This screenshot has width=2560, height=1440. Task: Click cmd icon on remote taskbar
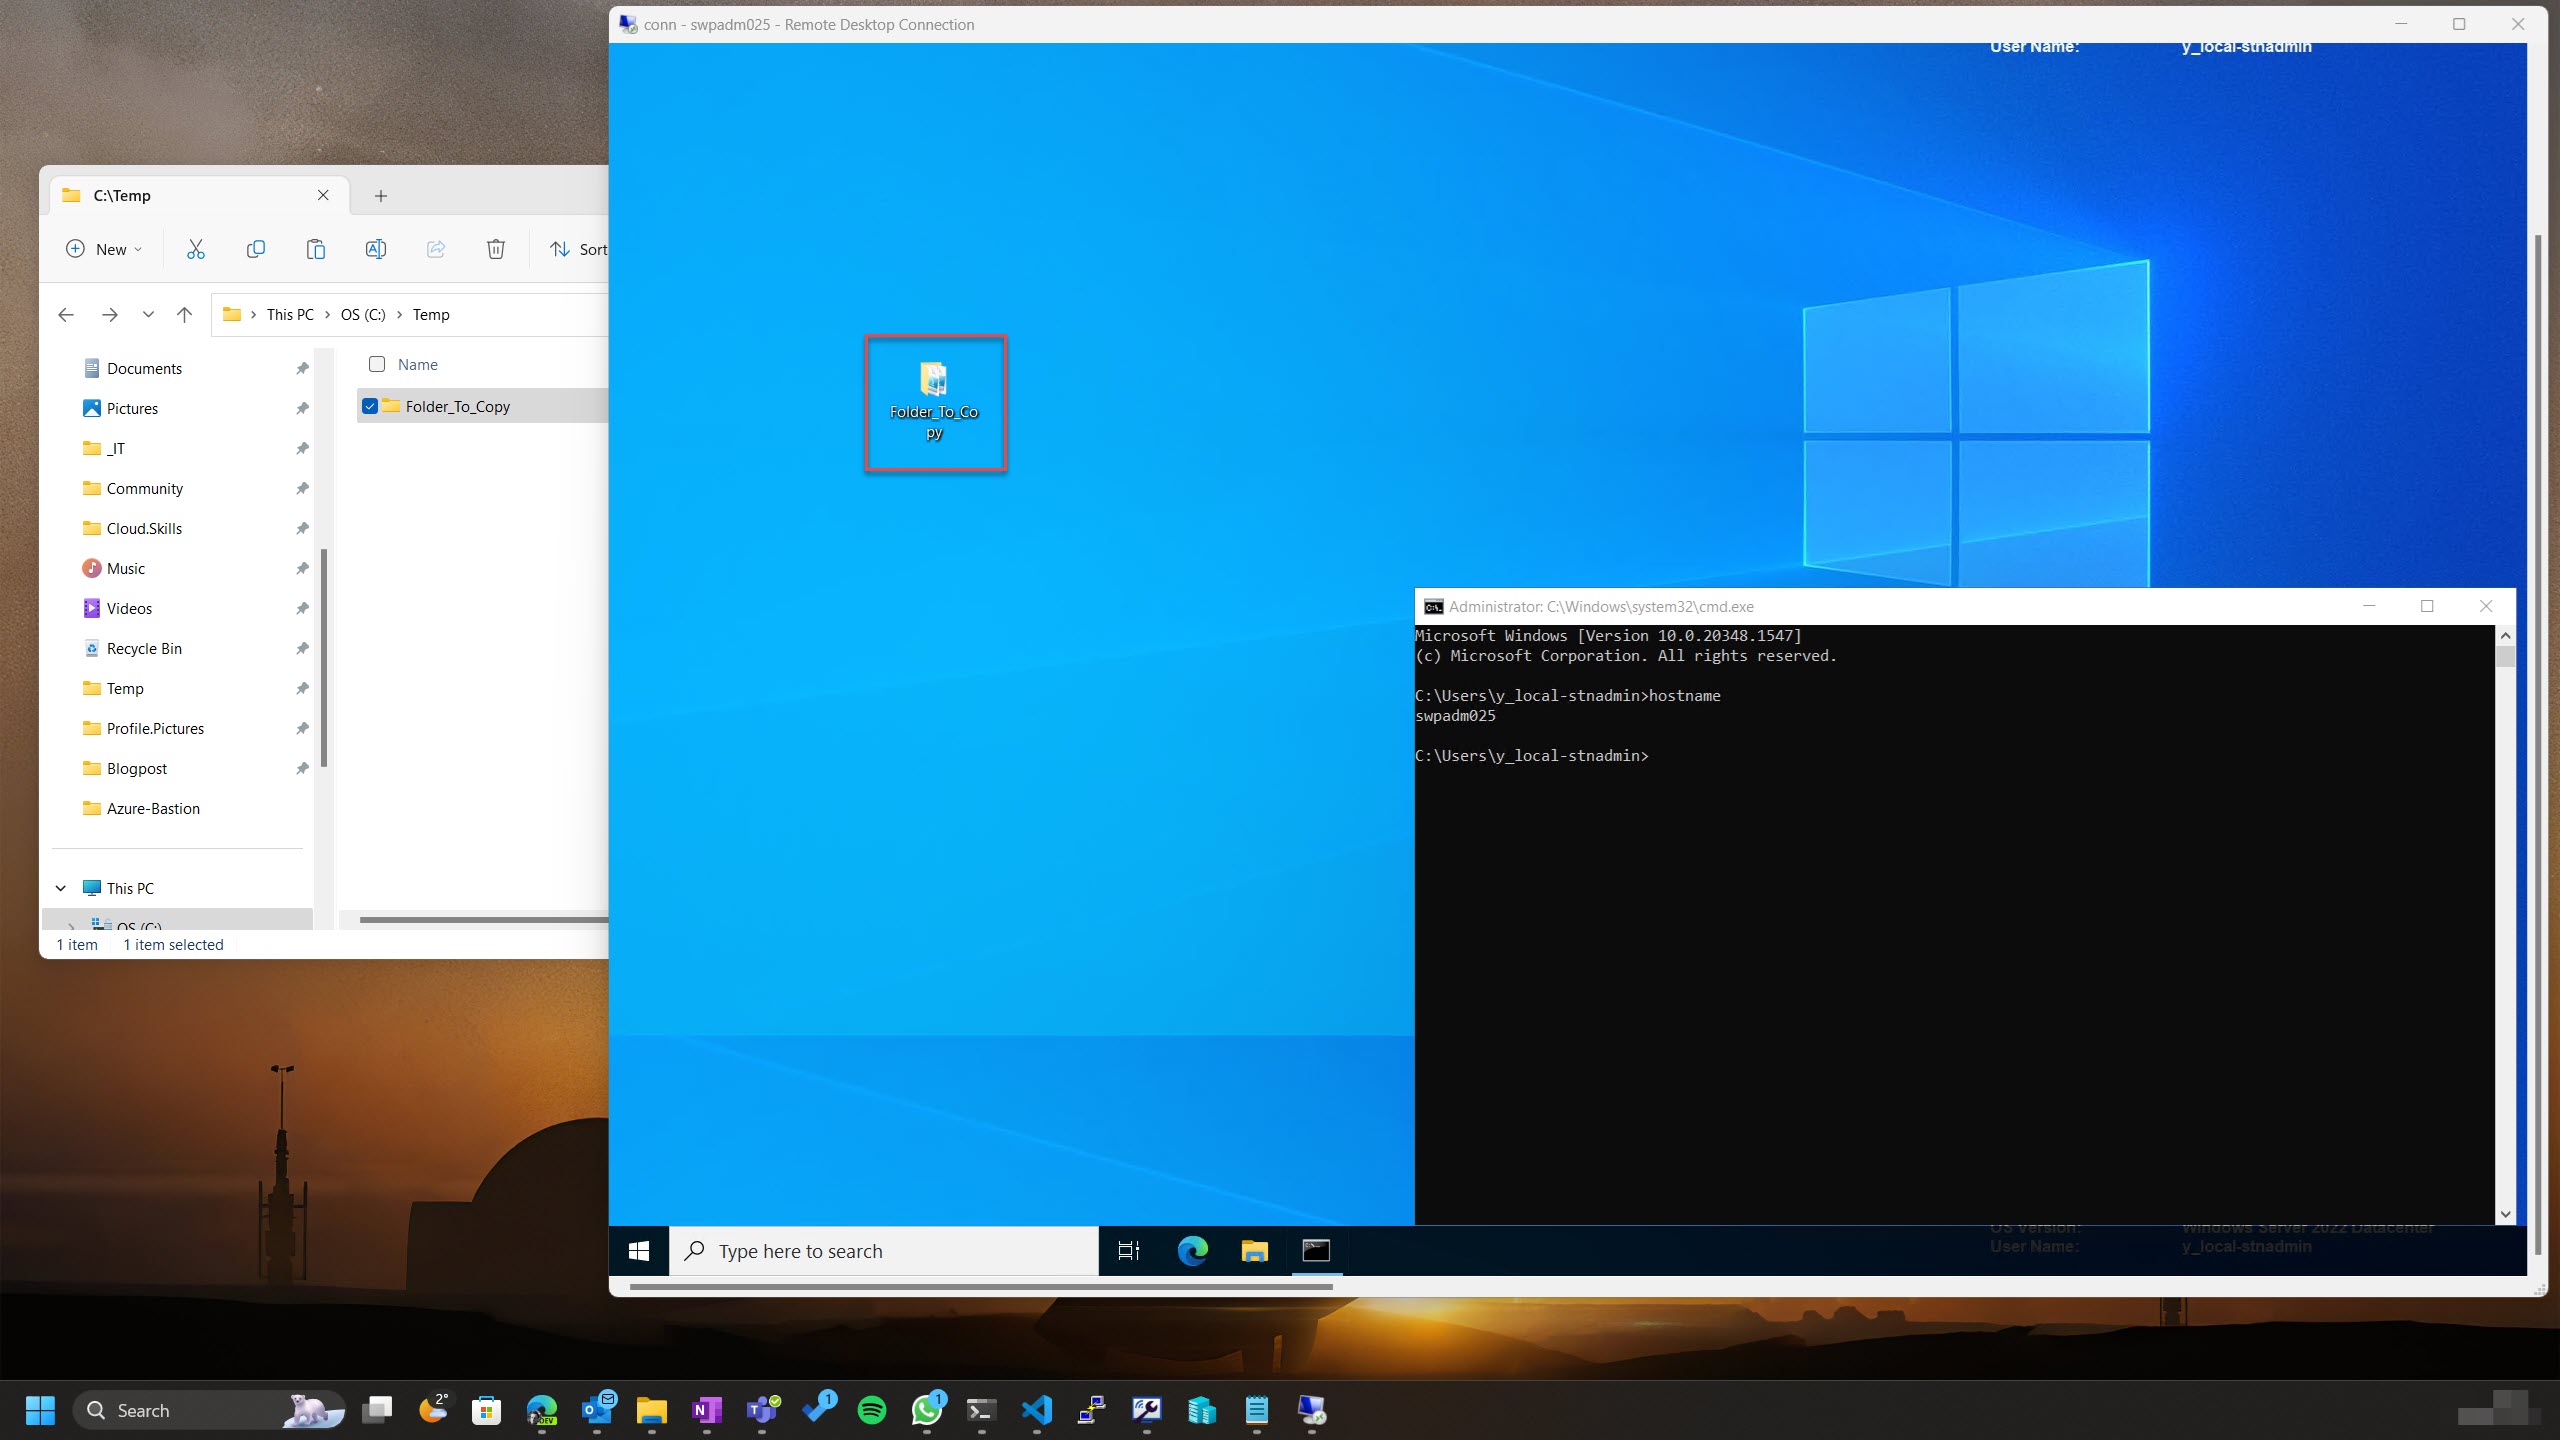tap(1316, 1251)
